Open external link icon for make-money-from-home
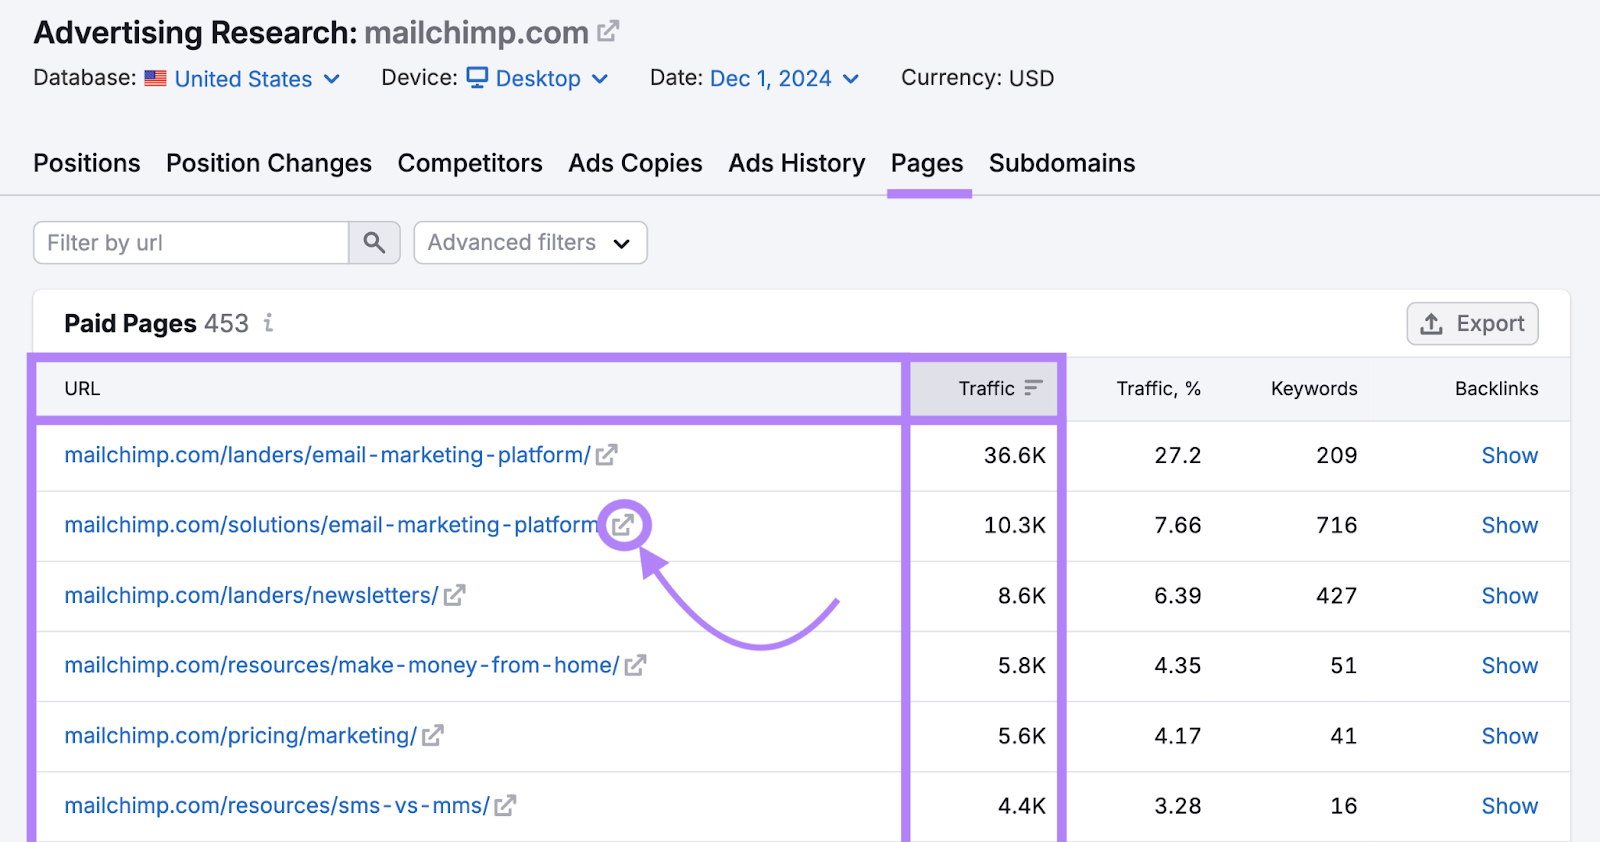The width and height of the screenshot is (1600, 842). tap(636, 665)
